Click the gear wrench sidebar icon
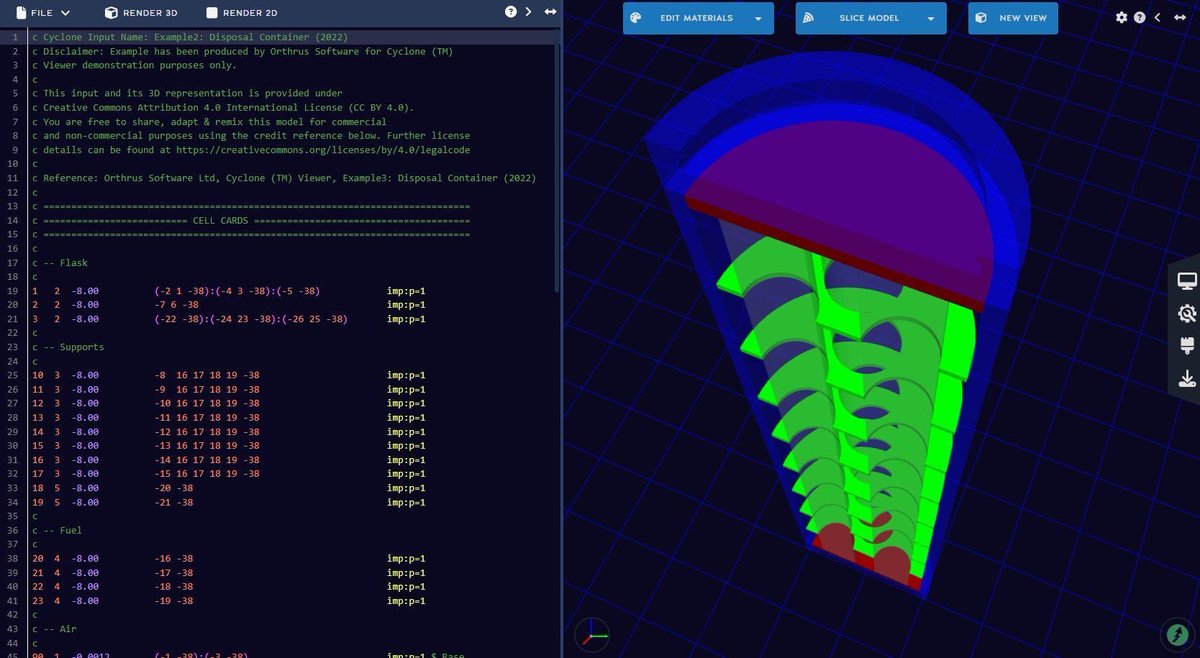Viewport: 1200px width, 658px height. [x=1187, y=314]
